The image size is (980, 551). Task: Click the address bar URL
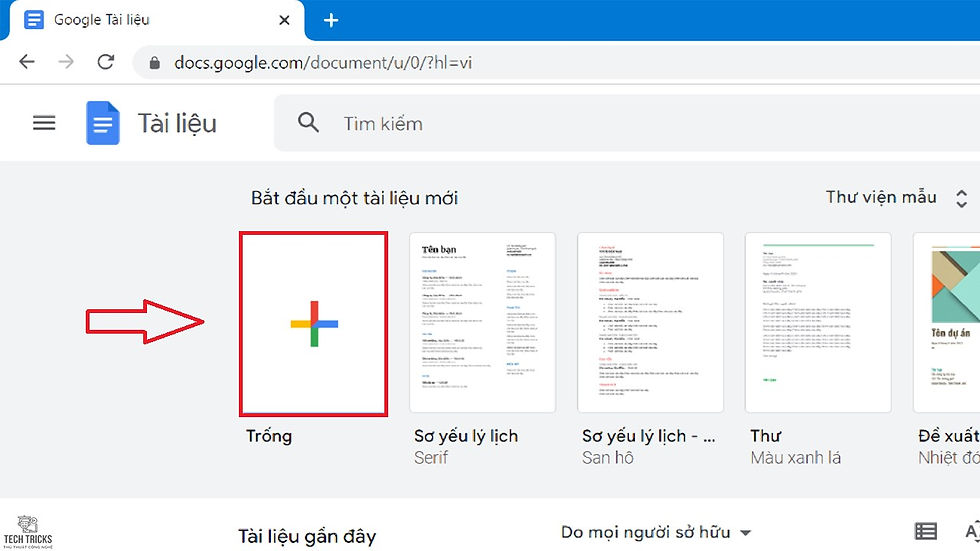pyautogui.click(x=322, y=62)
